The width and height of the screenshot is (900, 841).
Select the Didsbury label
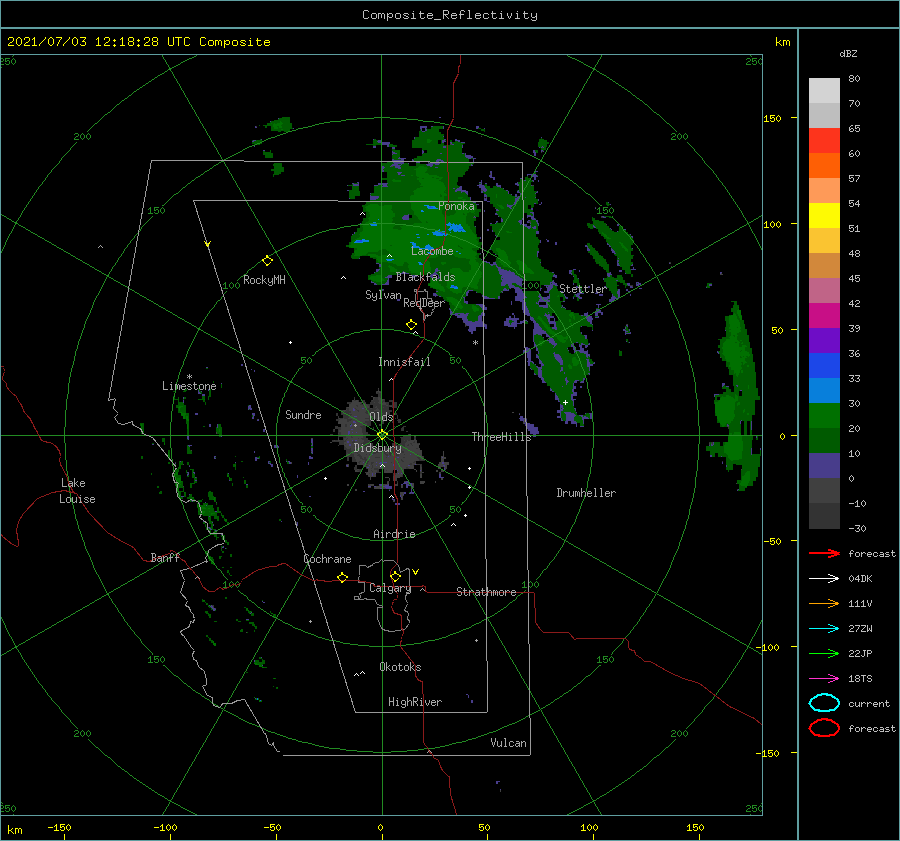click(377, 448)
